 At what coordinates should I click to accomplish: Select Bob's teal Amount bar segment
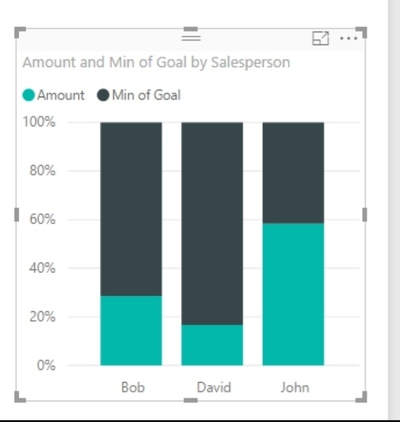131,330
